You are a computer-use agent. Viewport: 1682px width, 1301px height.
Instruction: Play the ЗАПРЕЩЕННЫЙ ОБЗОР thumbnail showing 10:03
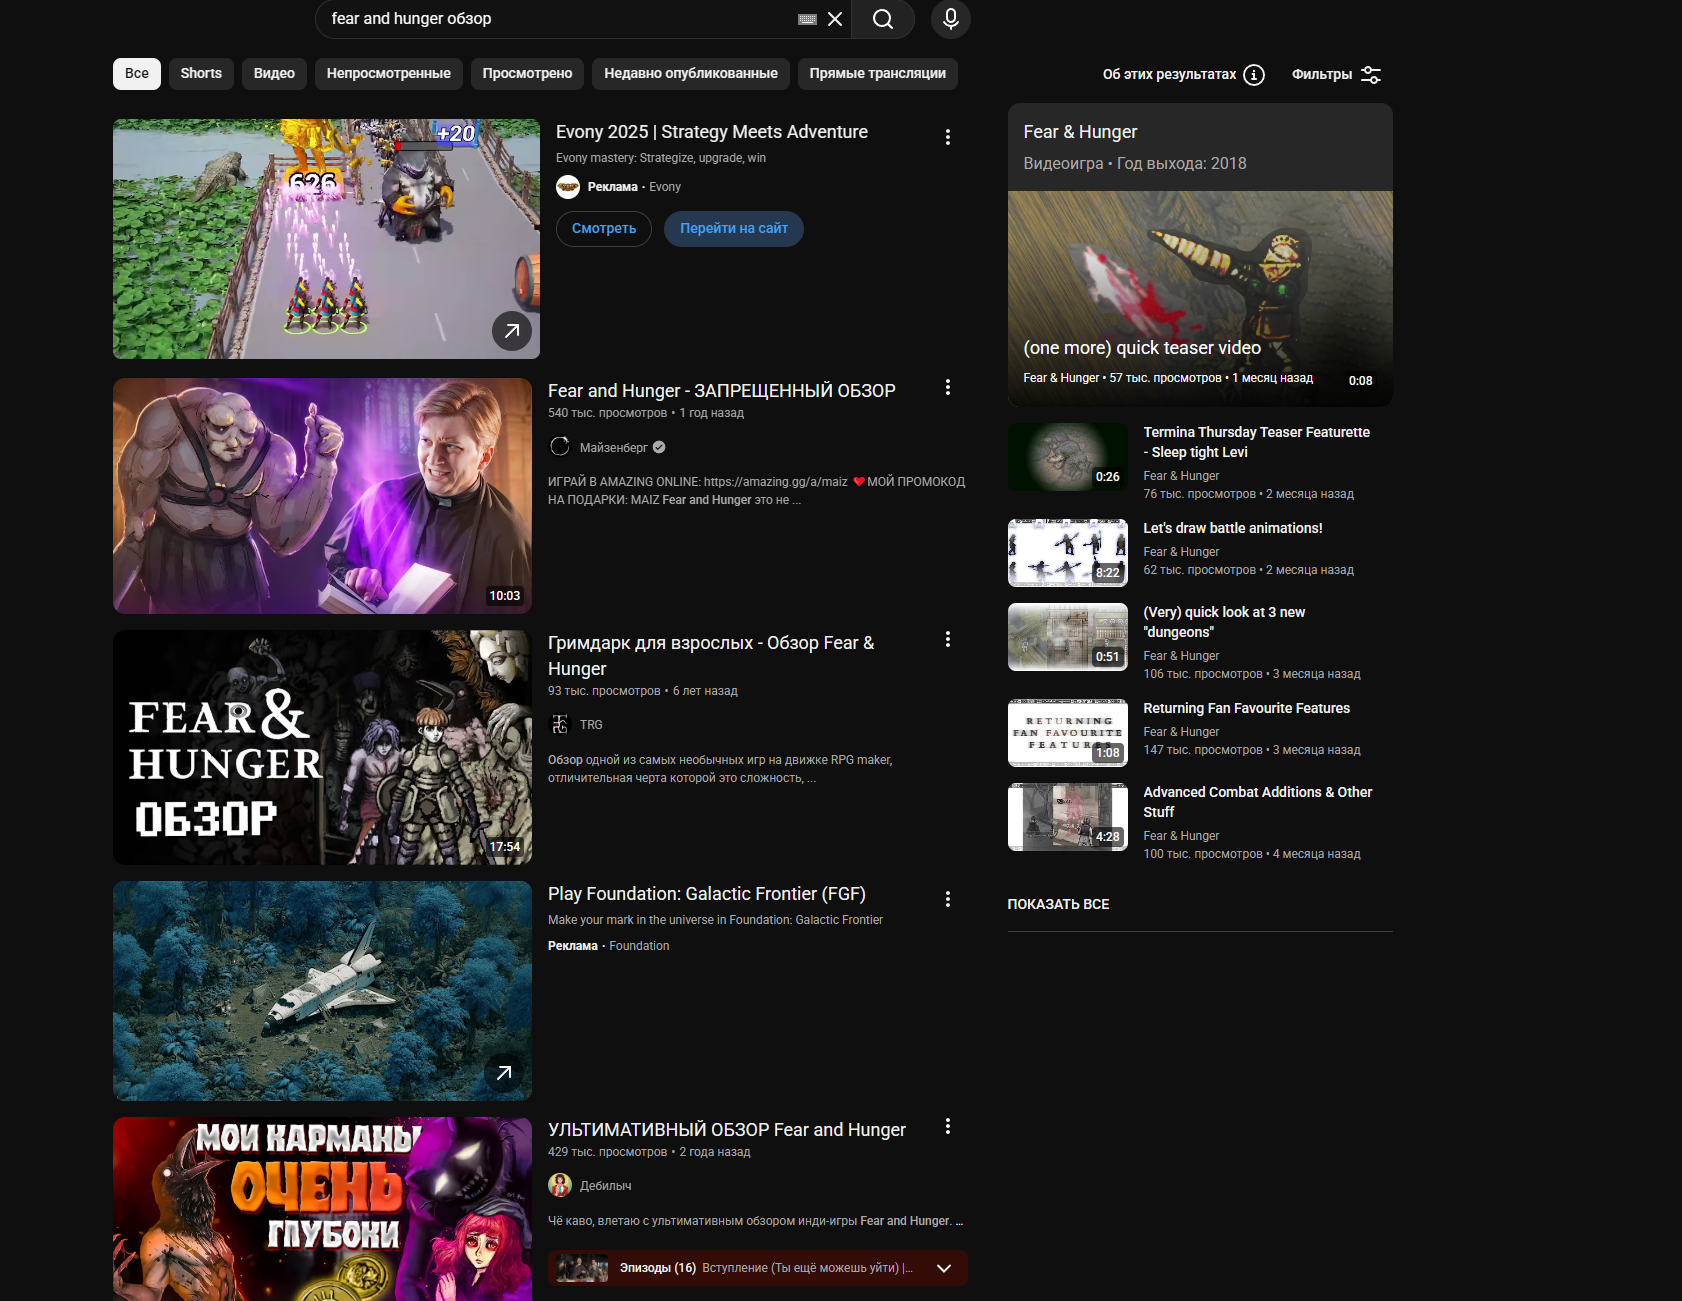click(x=322, y=496)
